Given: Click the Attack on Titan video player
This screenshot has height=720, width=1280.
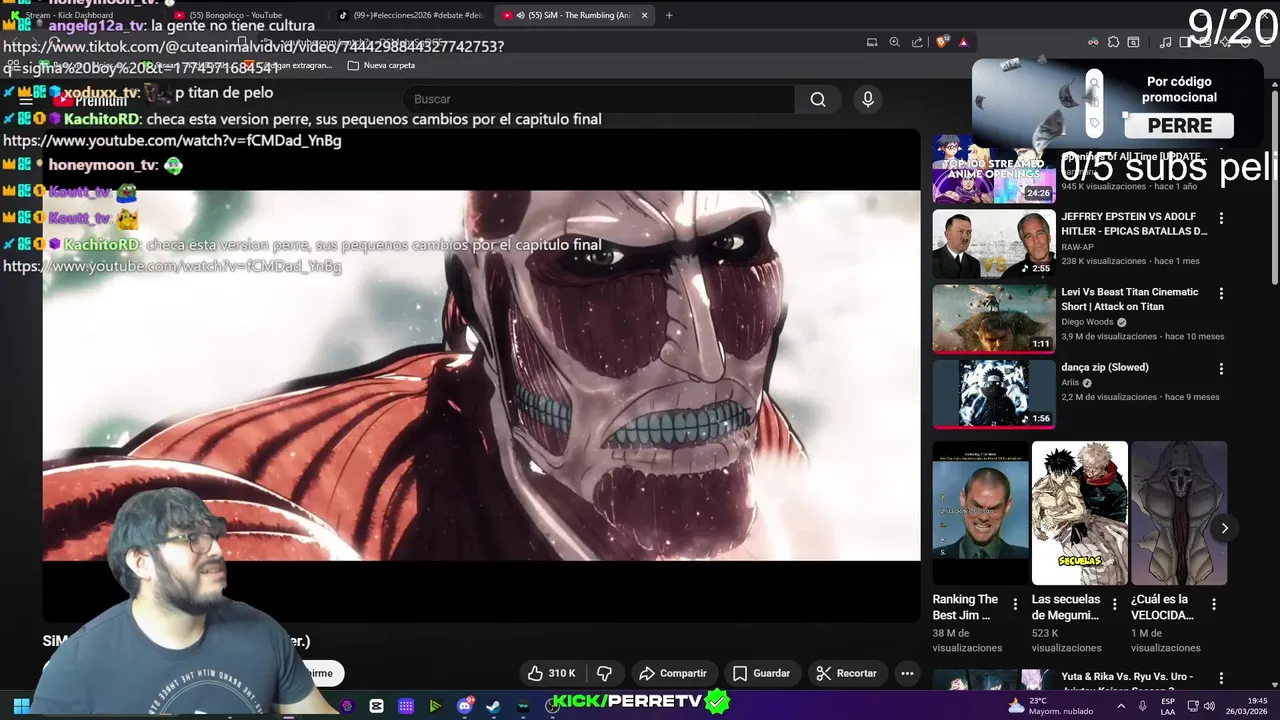Looking at the screenshot, I should (x=481, y=375).
